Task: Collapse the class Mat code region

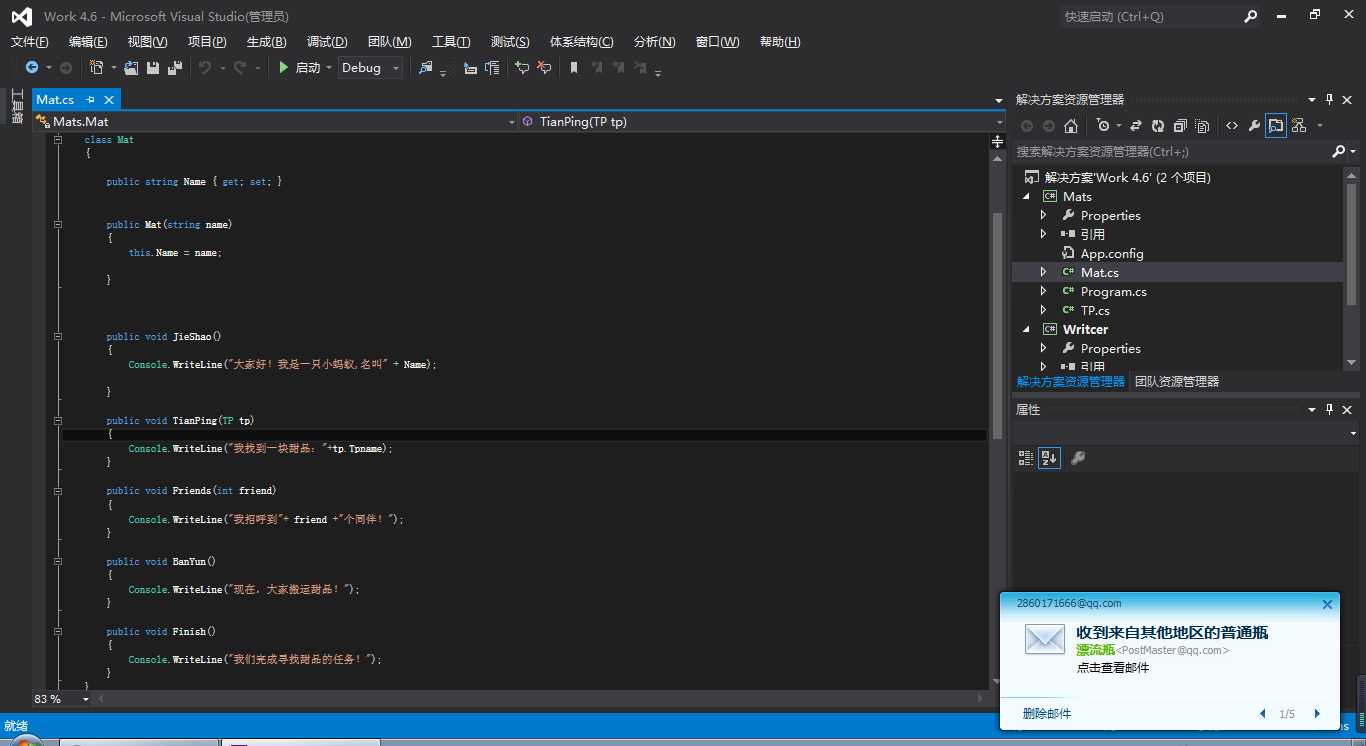Action: (58, 140)
